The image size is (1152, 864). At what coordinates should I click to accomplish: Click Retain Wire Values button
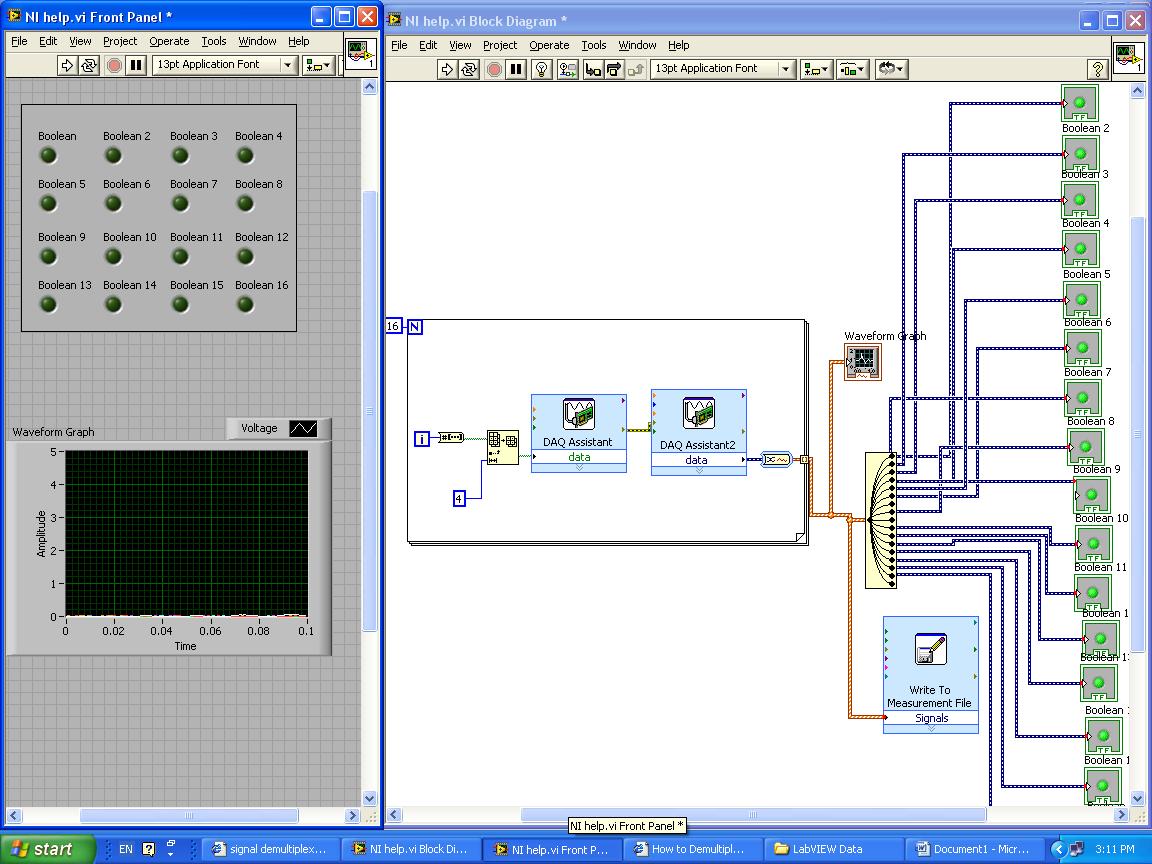[x=568, y=69]
